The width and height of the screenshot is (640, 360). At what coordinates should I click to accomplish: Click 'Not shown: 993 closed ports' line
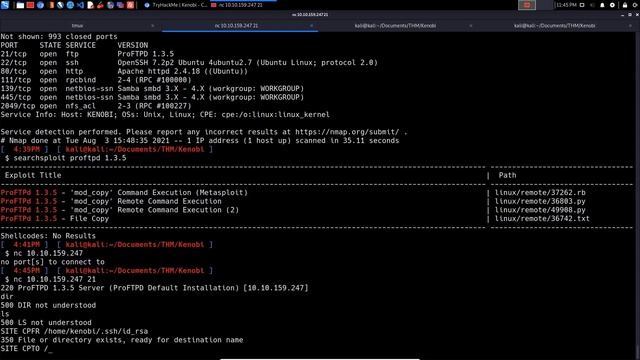pyautogui.click(x=59, y=37)
